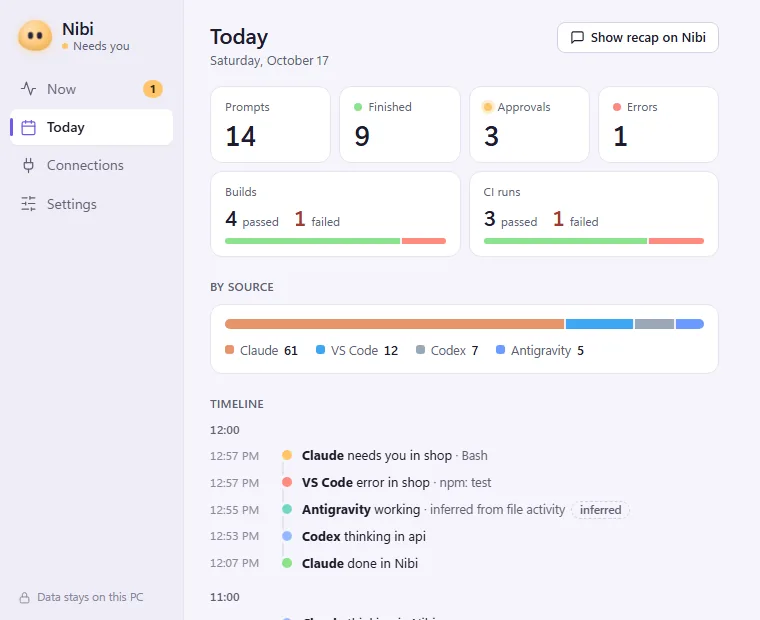
Task: Click the green passed segment of Builds bar
Action: tap(313, 241)
